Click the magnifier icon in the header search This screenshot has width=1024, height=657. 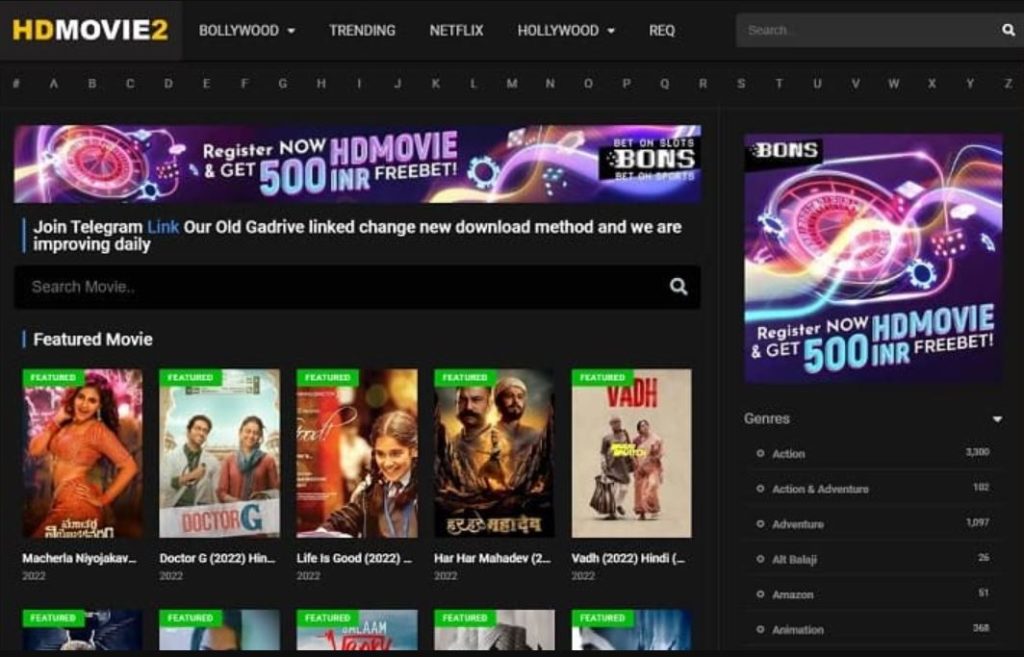1008,30
